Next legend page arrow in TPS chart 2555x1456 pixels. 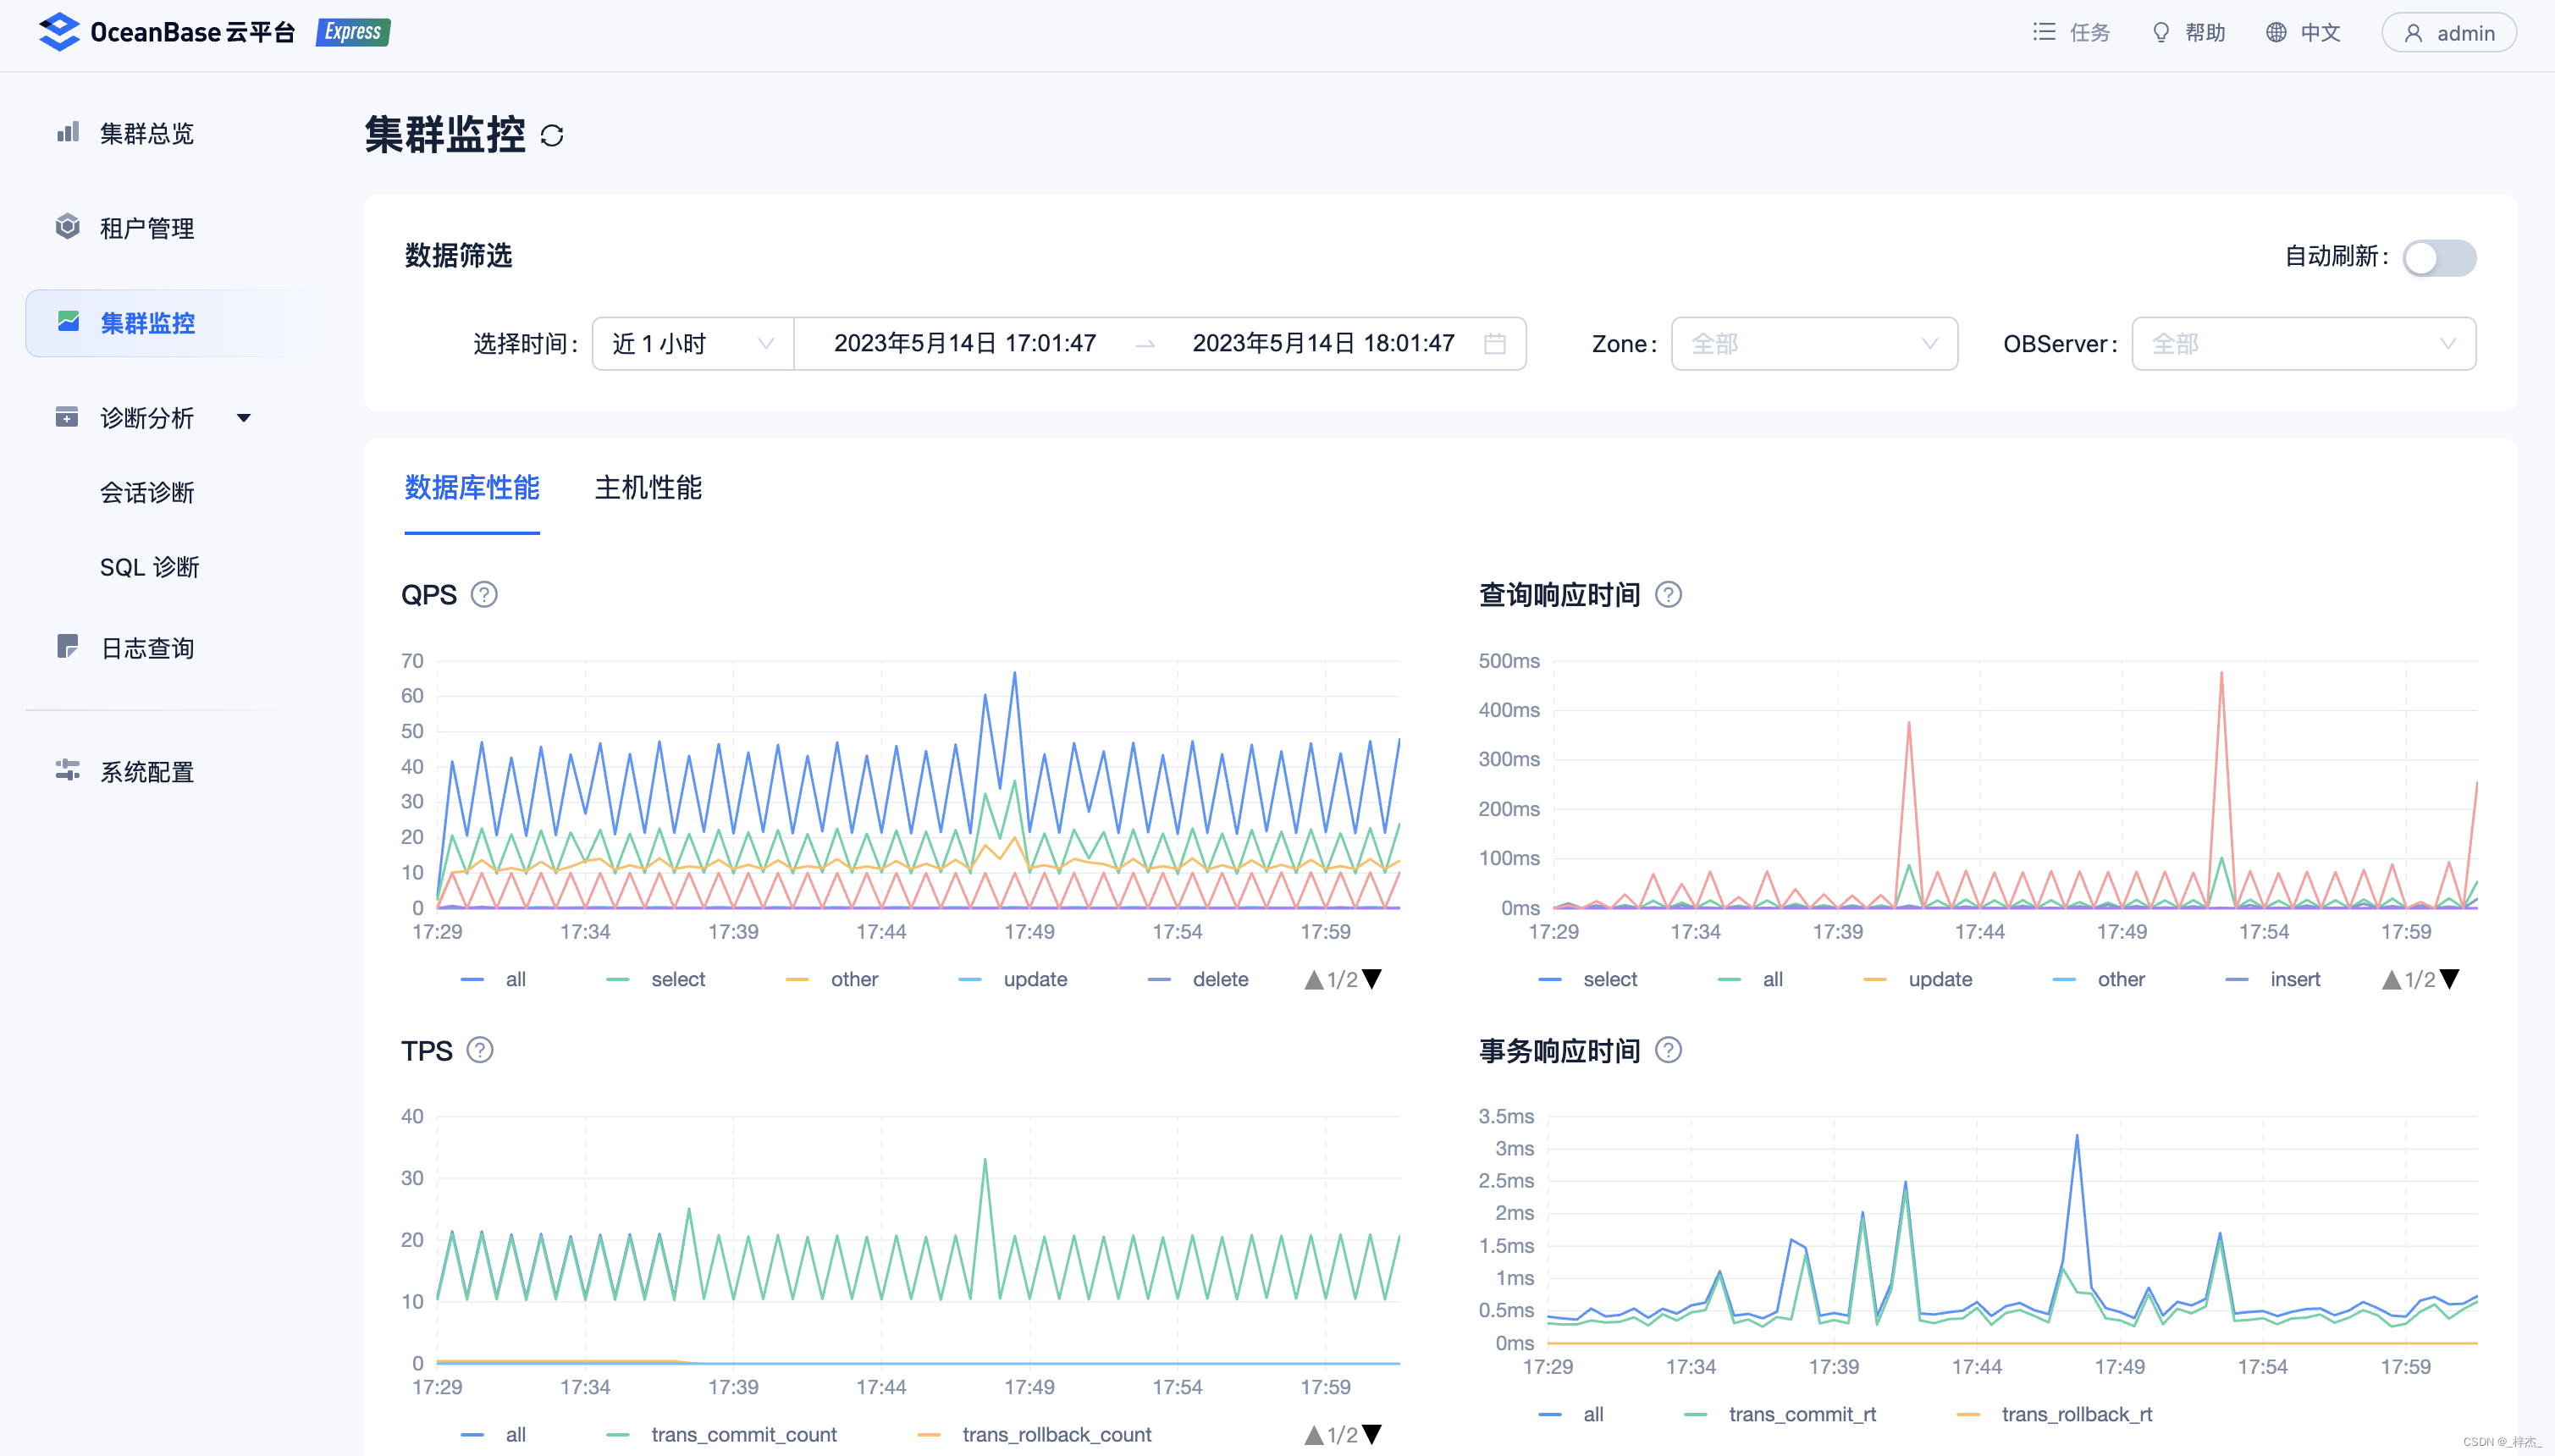pyautogui.click(x=1372, y=1435)
